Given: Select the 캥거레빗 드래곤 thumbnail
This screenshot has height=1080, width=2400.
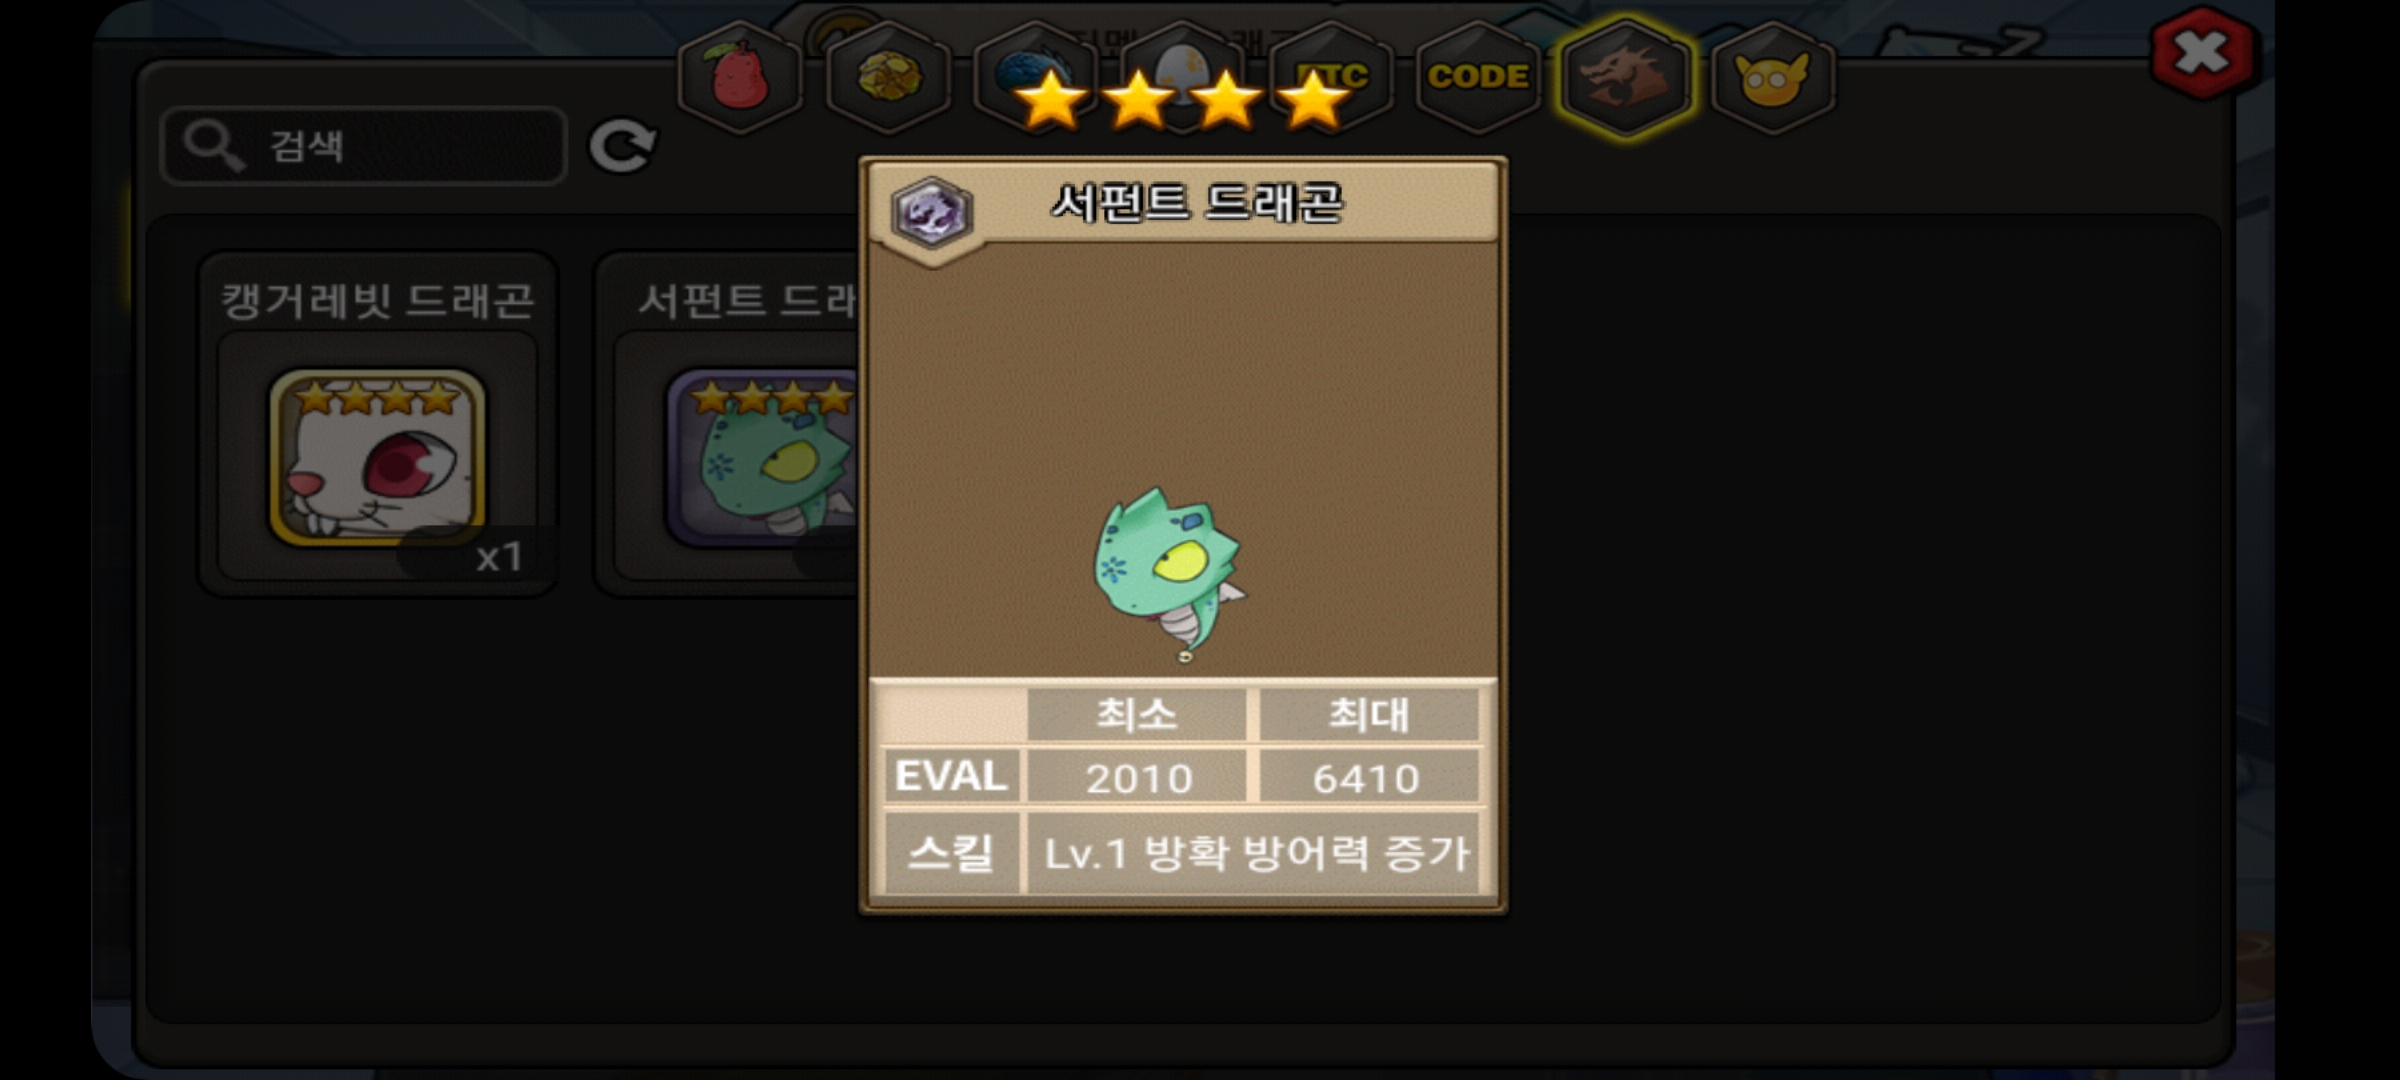Looking at the screenshot, I should (x=377, y=458).
